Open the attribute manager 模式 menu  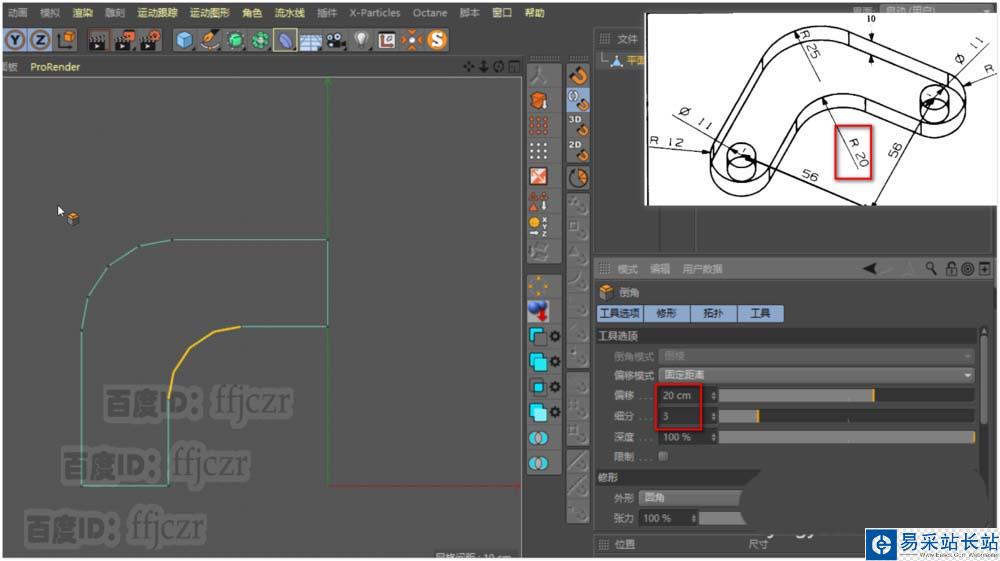(x=628, y=269)
